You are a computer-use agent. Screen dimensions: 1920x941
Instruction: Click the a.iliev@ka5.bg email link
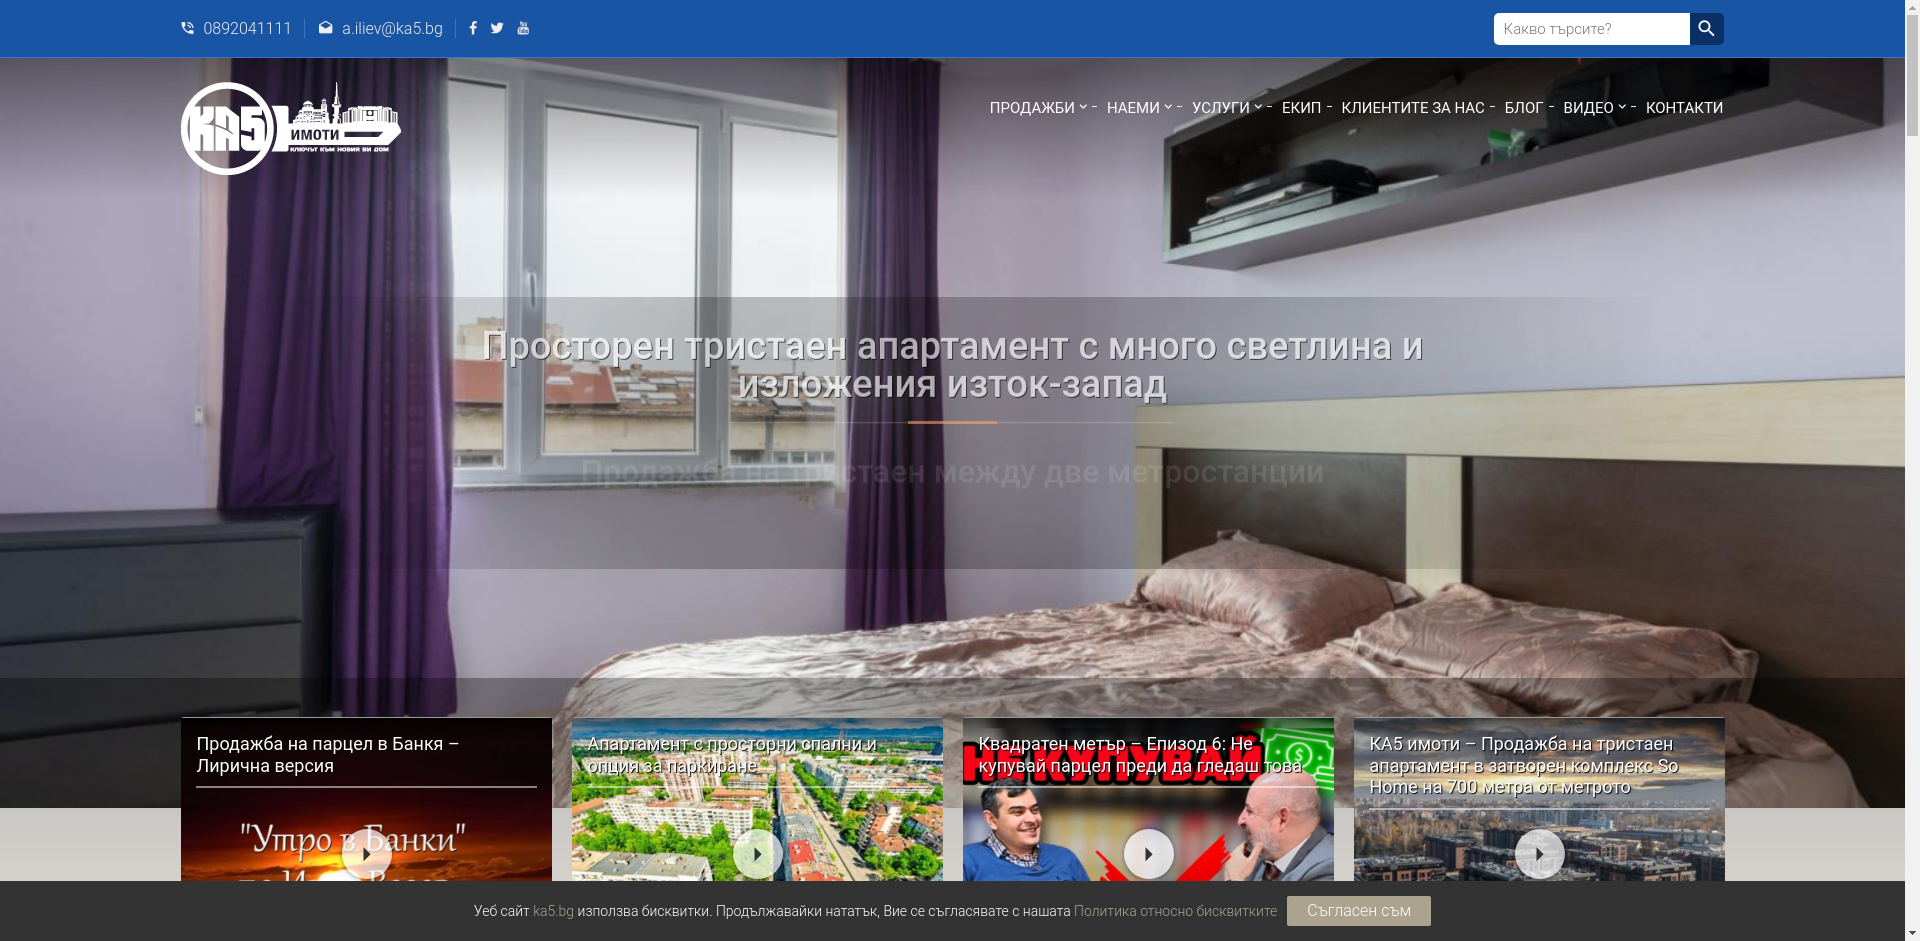point(391,28)
